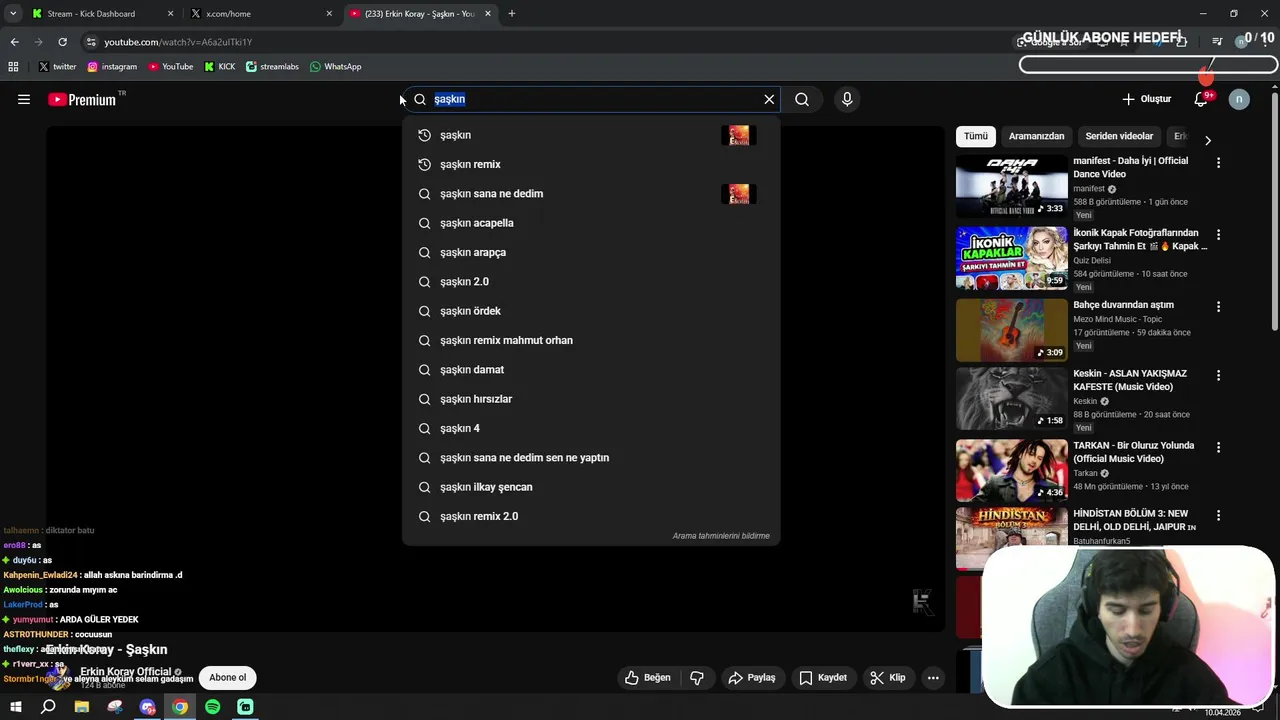The image size is (1280, 720).
Task: Choose suggestion "şaşkın 2.0"
Action: (590, 281)
